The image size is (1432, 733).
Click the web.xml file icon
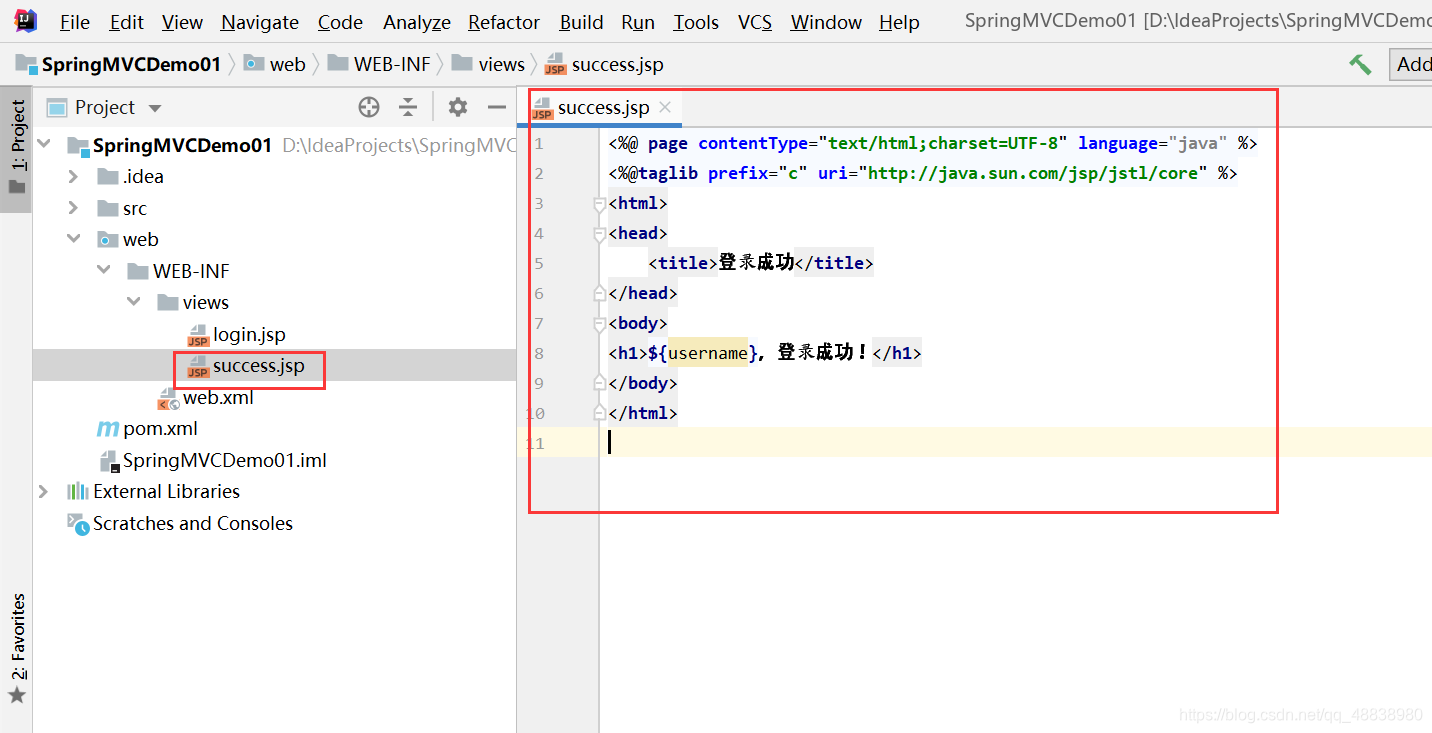168,398
